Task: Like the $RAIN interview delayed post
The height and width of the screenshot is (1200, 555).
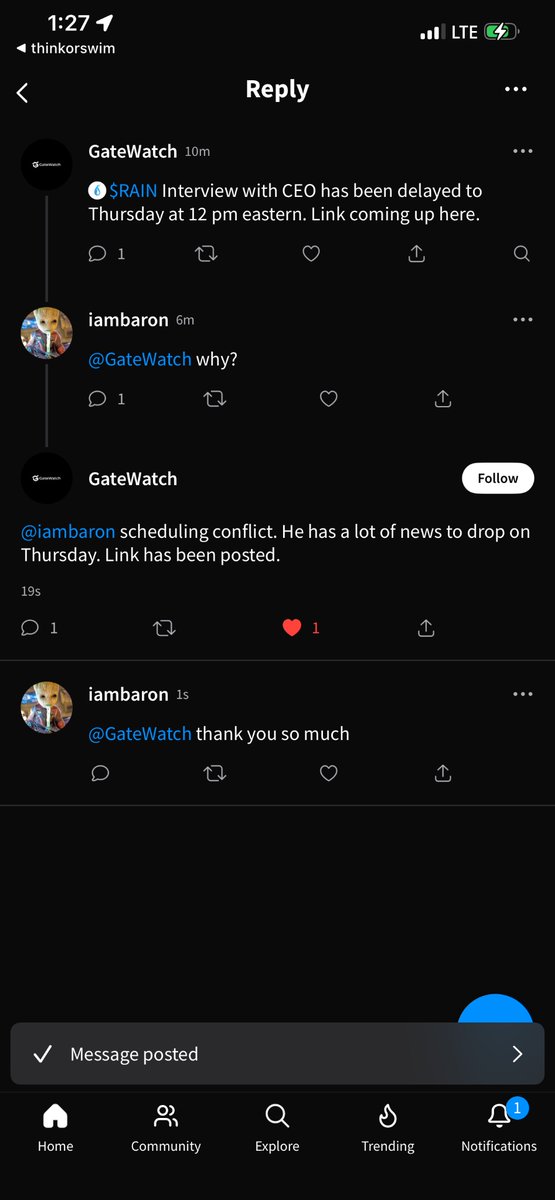Action: pyautogui.click(x=311, y=254)
